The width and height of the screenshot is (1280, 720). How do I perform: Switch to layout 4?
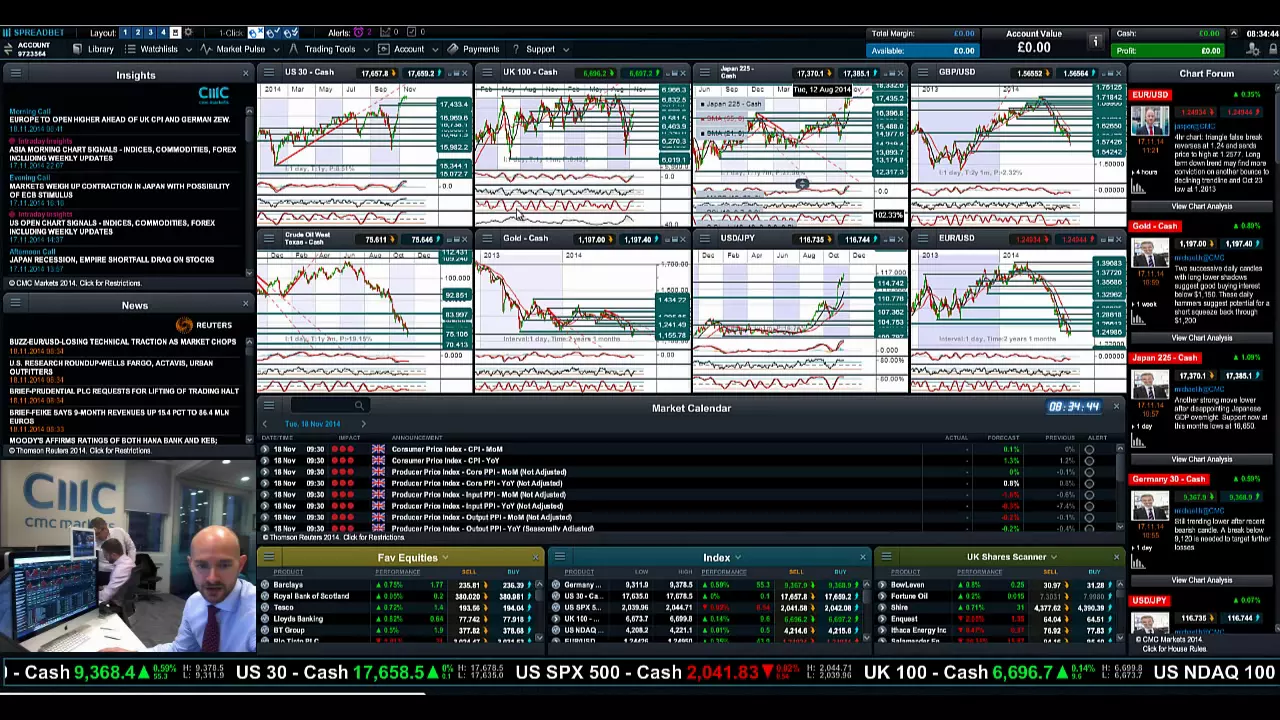(x=163, y=33)
